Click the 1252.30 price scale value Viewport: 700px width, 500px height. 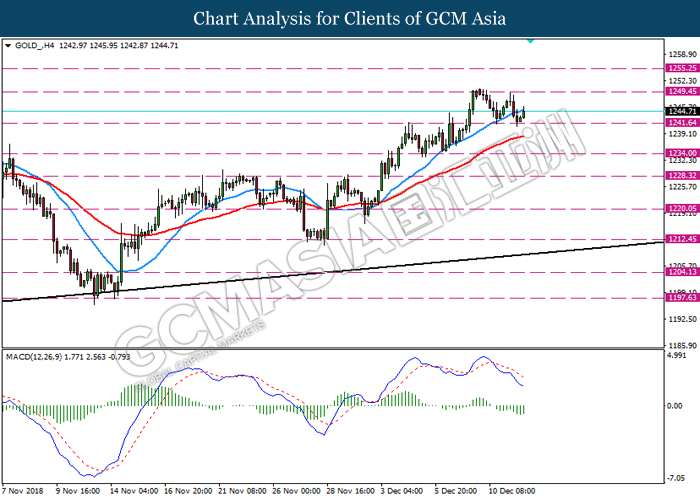tap(682, 81)
